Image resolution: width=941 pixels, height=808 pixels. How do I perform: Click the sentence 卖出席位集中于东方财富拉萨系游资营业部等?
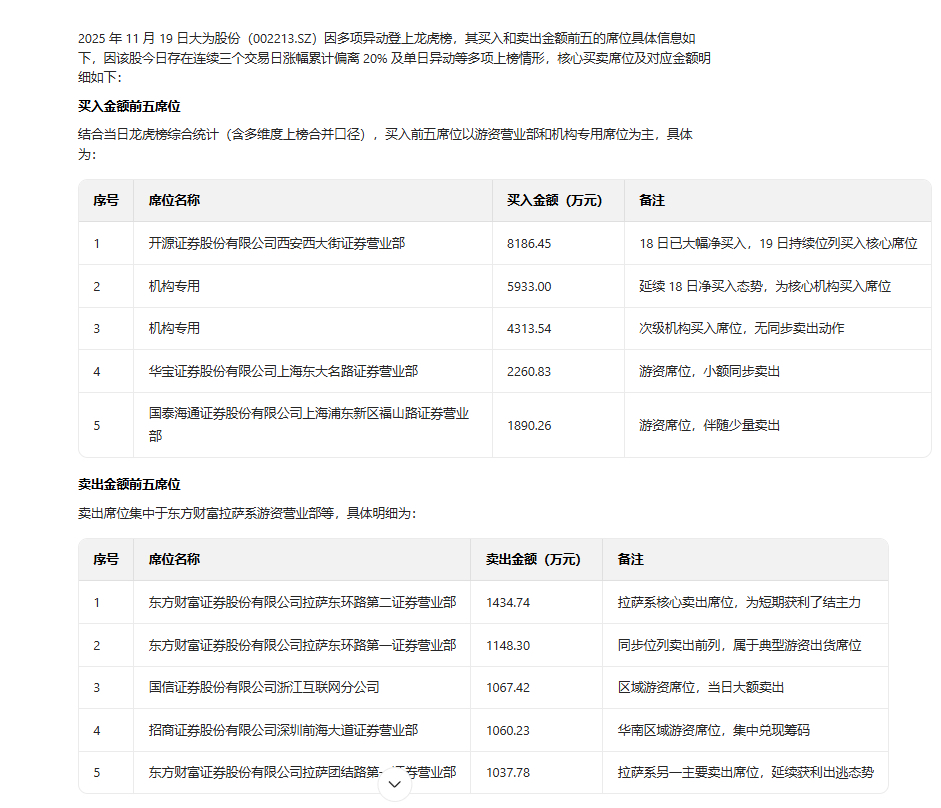click(x=247, y=513)
